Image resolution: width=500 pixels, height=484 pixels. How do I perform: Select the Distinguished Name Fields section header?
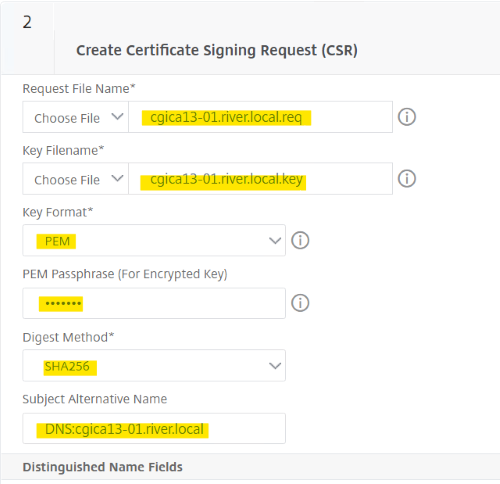[x=102, y=467]
